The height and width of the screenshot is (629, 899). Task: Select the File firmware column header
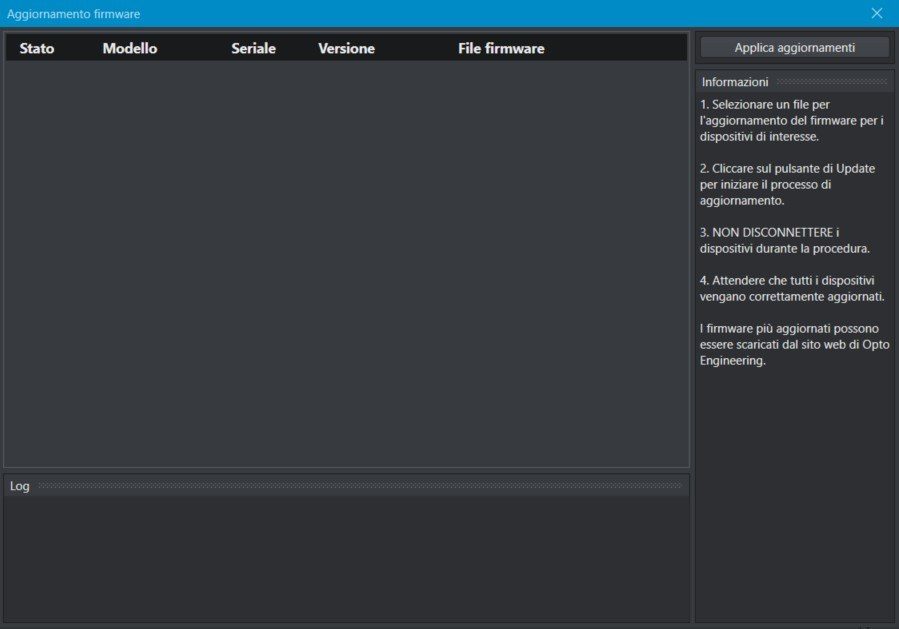[501, 48]
